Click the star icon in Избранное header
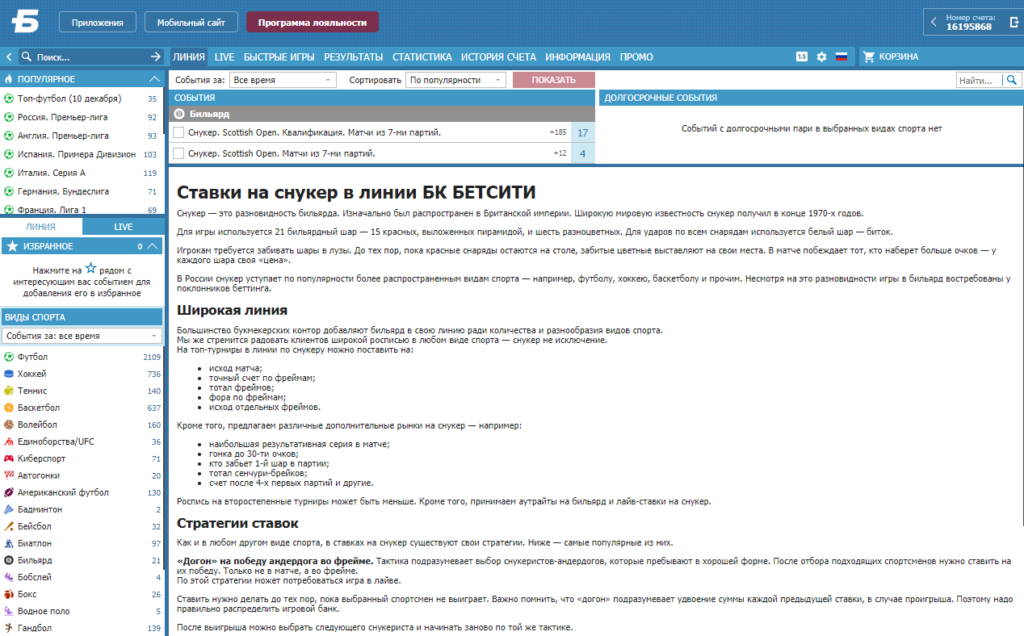The width and height of the screenshot is (1024, 636). (x=12, y=246)
